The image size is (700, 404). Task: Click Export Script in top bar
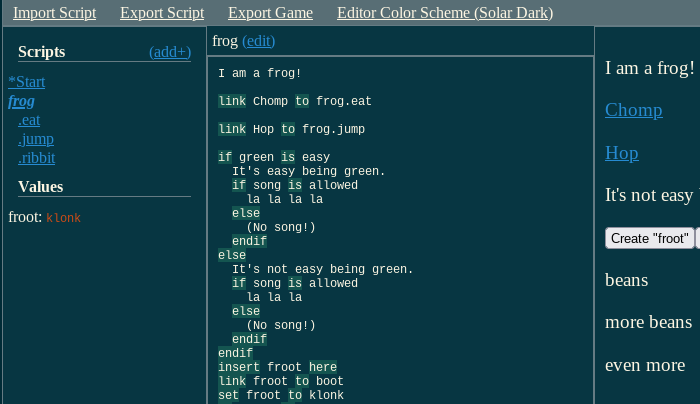click(162, 13)
